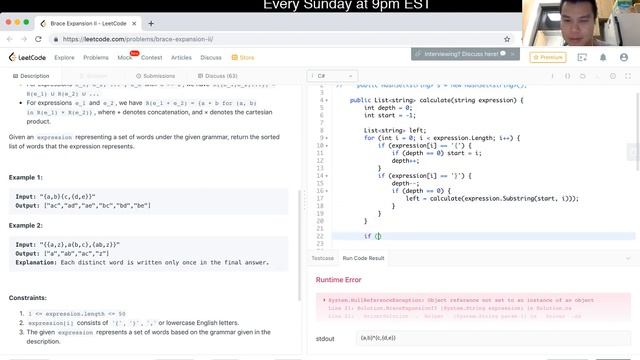Open the Problems page
Screen dimensions: 640x360
[x=96, y=58]
